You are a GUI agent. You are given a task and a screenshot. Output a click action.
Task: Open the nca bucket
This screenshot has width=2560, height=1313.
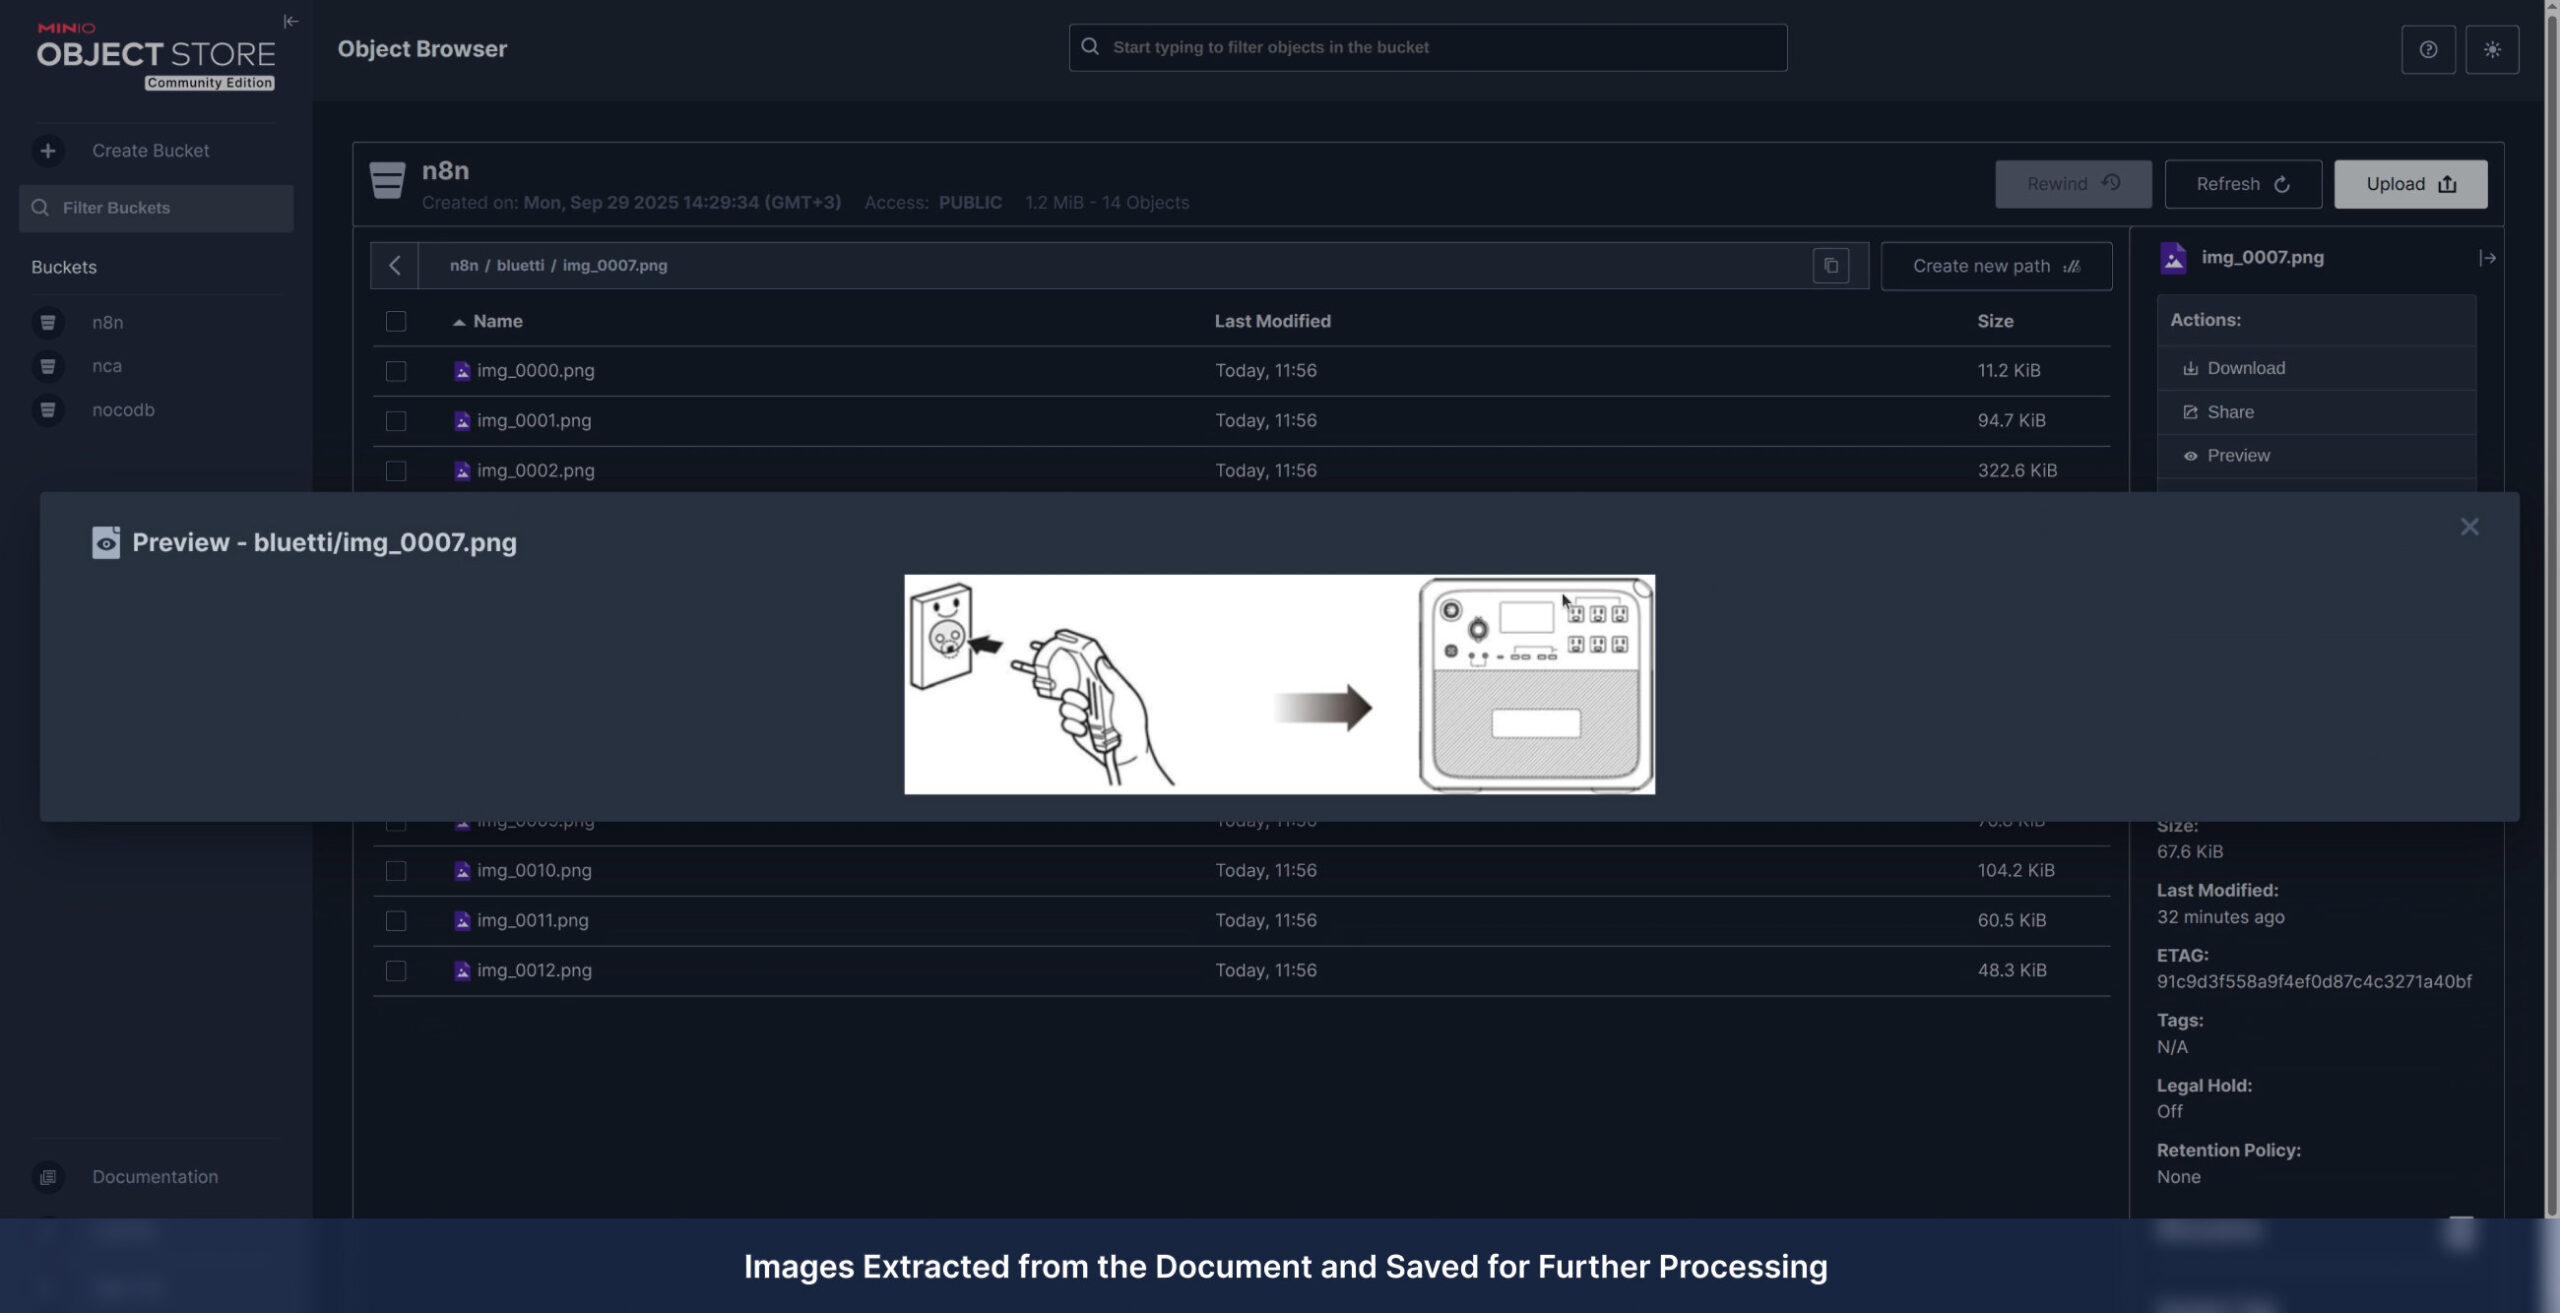pyautogui.click(x=107, y=366)
